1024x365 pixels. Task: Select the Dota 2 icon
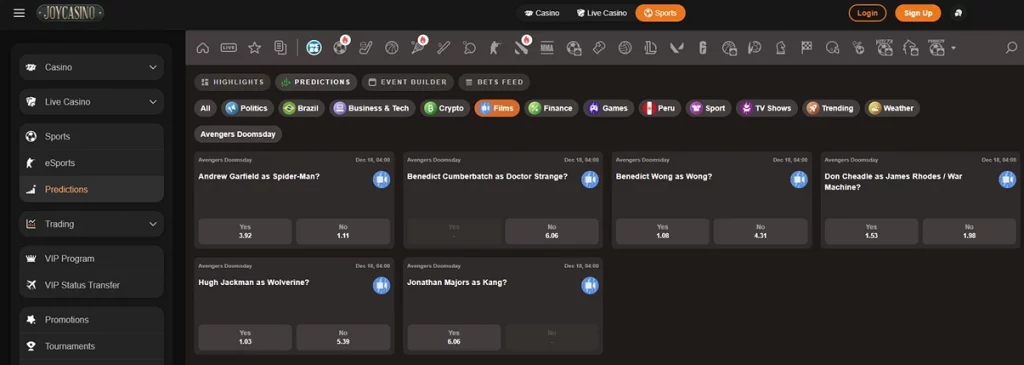click(x=521, y=48)
